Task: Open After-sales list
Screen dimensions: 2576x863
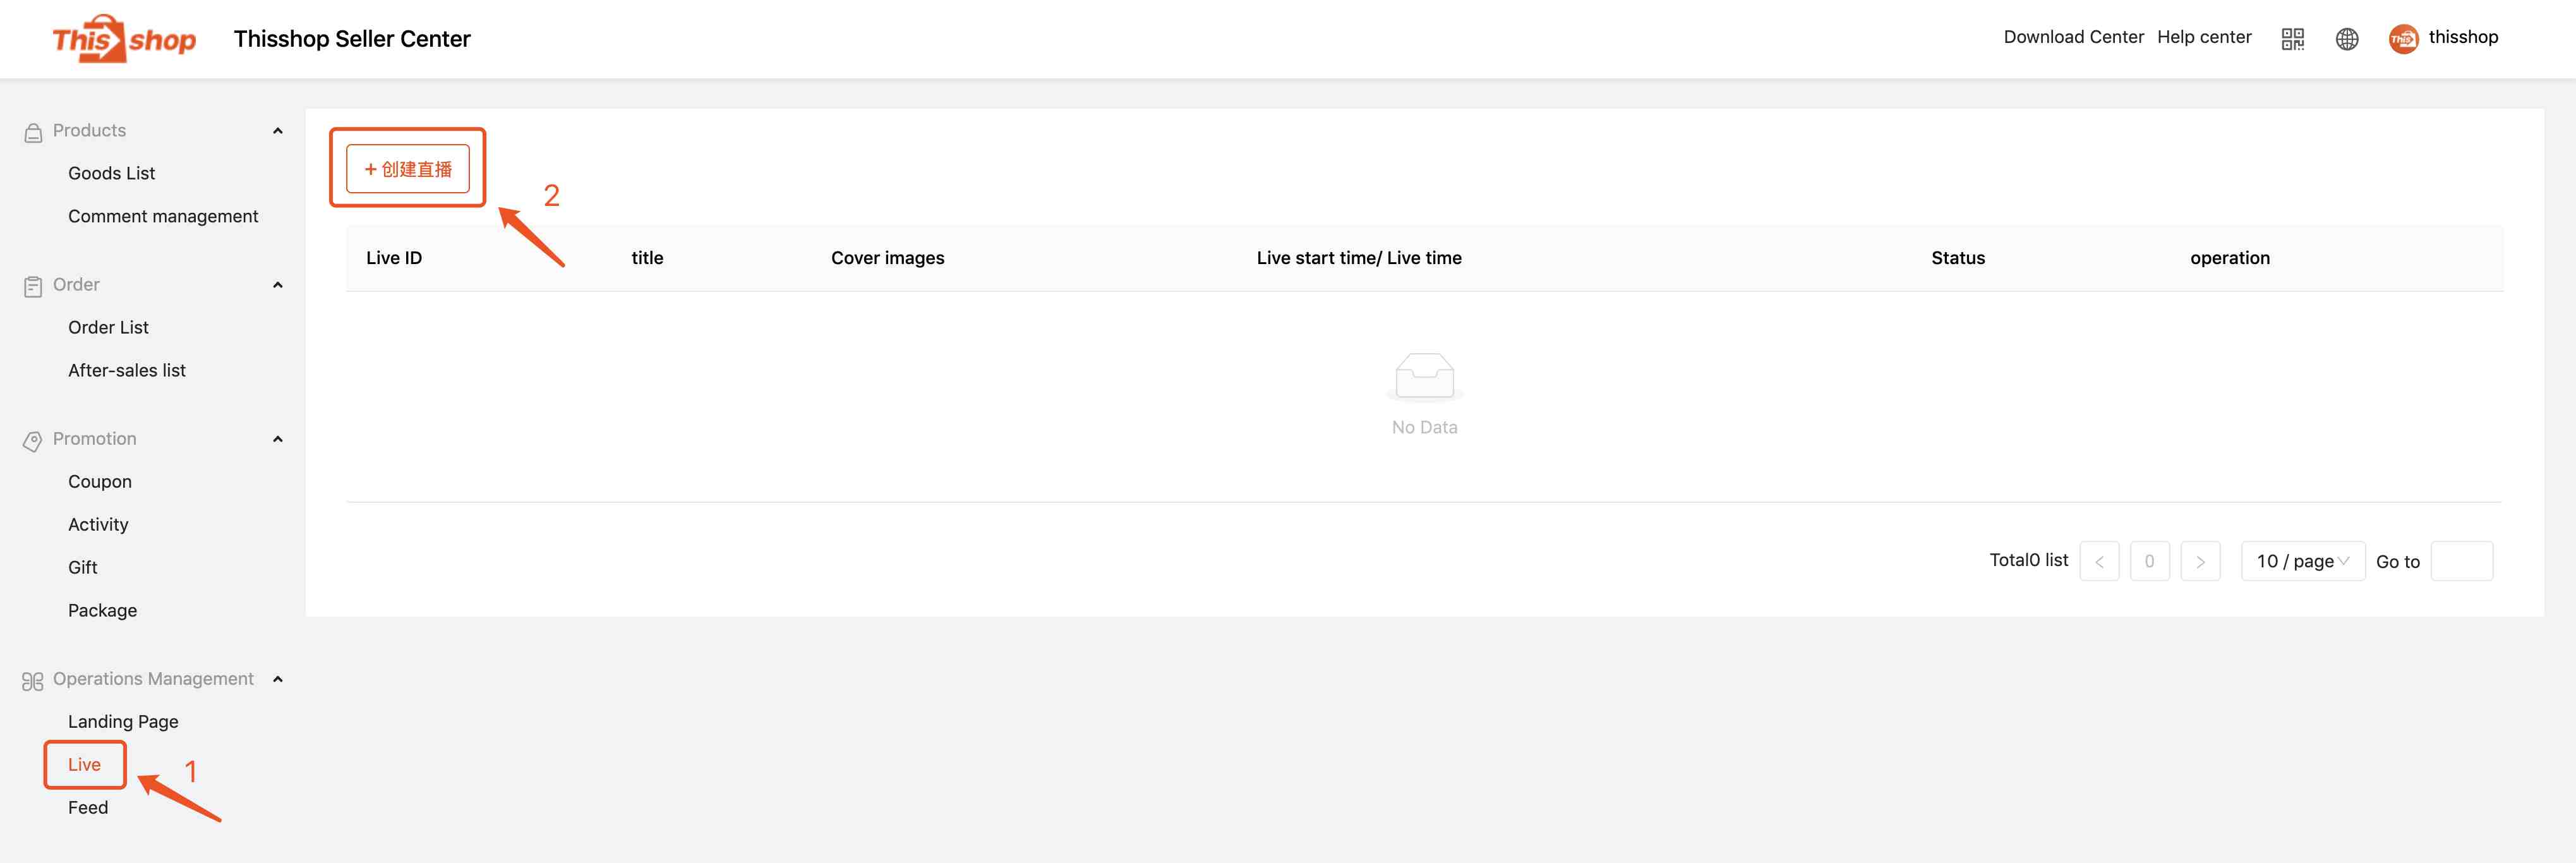Action: [x=127, y=370]
